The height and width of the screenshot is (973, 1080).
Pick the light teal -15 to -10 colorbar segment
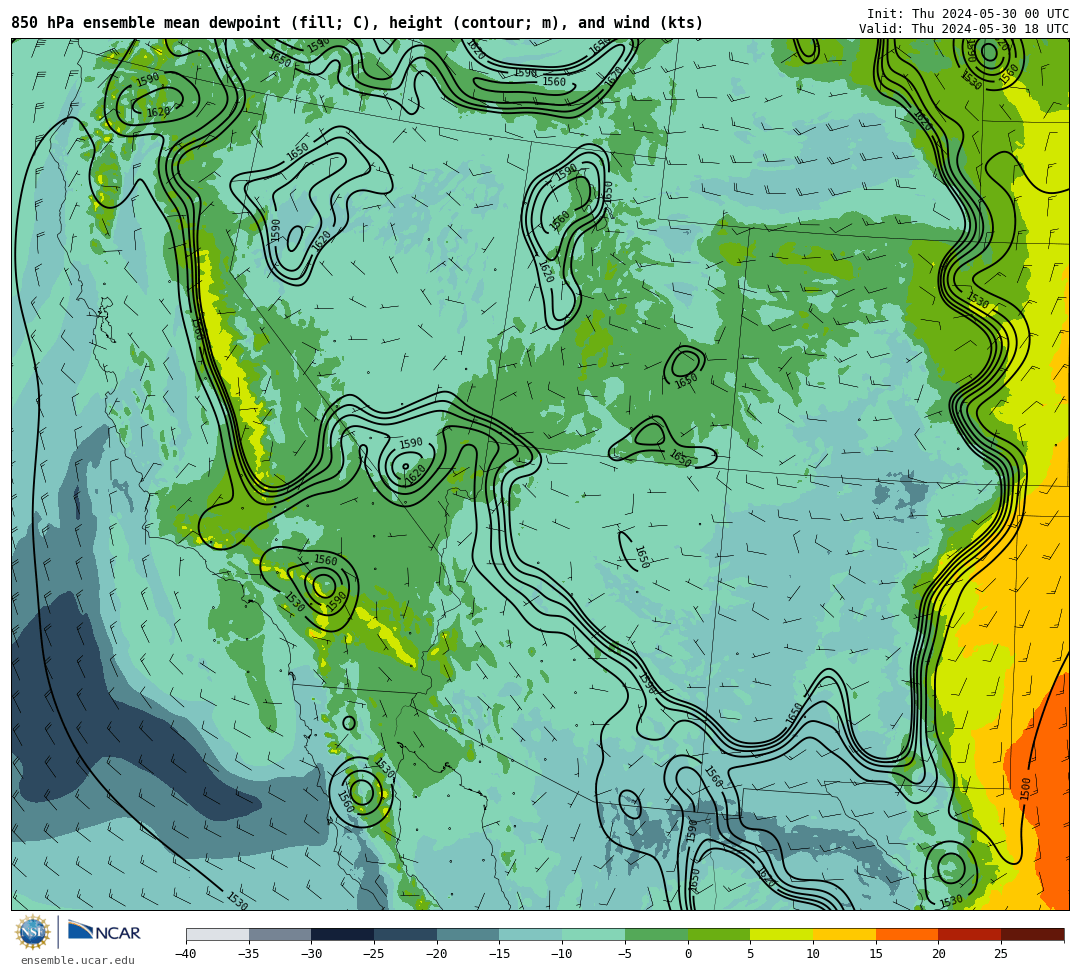pyautogui.click(x=531, y=934)
